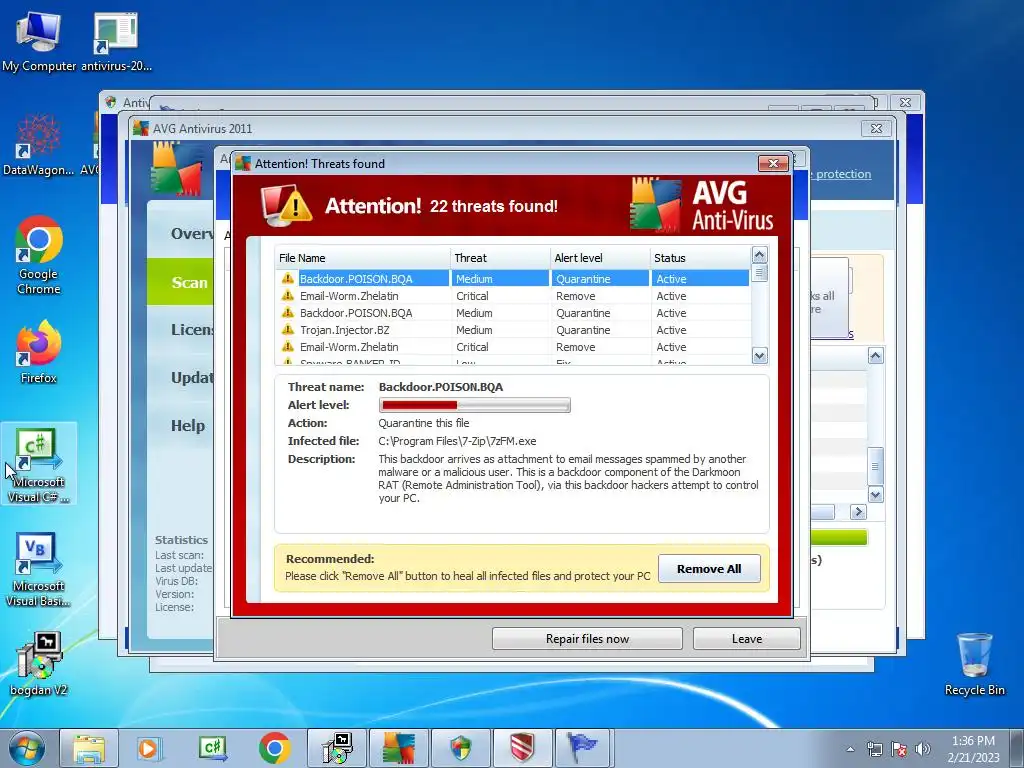This screenshot has width=1024, height=768.
Task: Launch Firefox from desktop
Action: [x=39, y=351]
